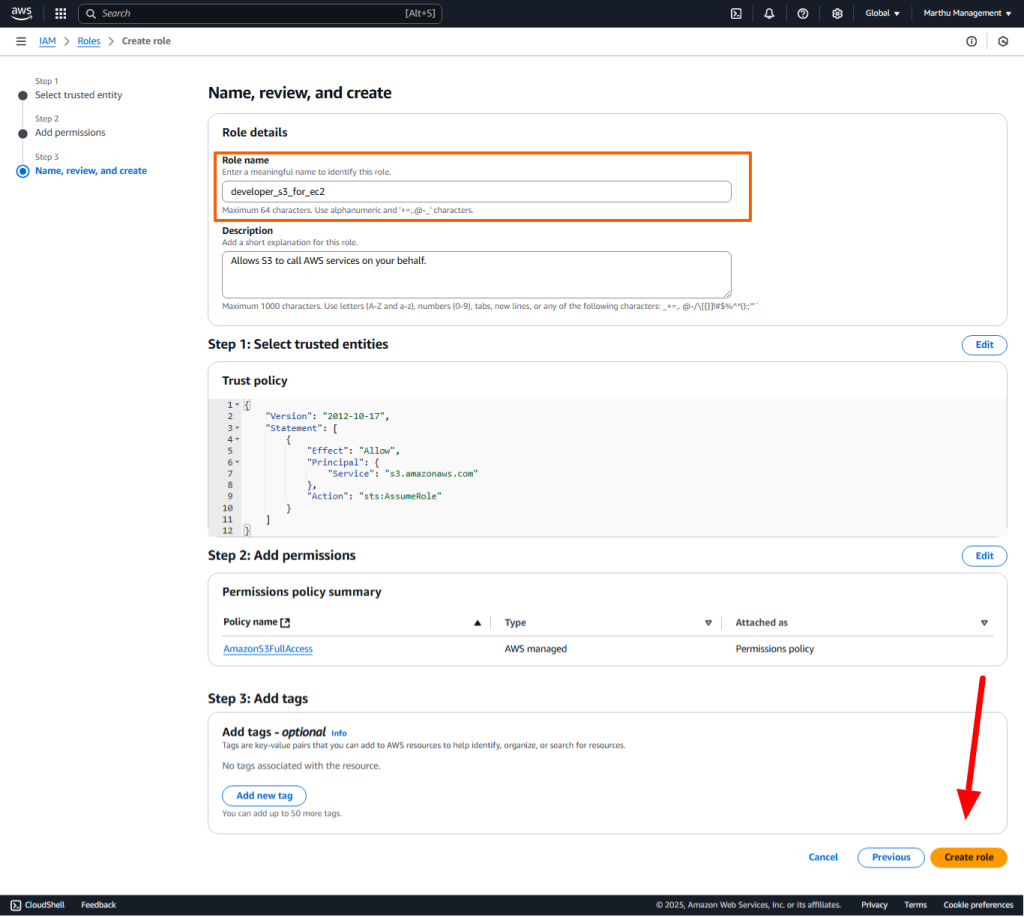Image resolution: width=1024 pixels, height=917 pixels.
Task: Collapse the Principal fold arrow on line 6
Action: 237,462
